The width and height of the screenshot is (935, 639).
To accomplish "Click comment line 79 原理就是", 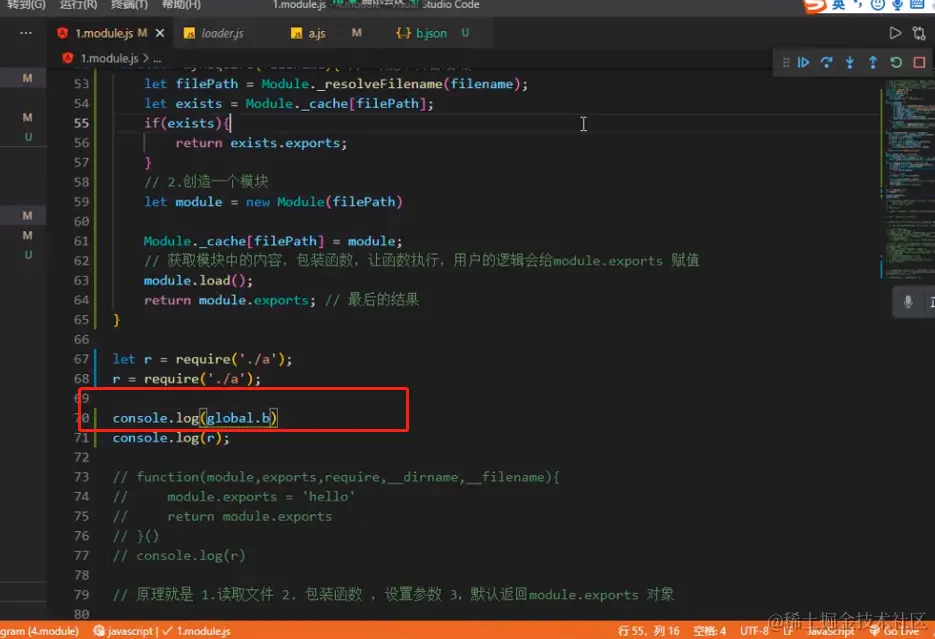I will [x=394, y=595].
